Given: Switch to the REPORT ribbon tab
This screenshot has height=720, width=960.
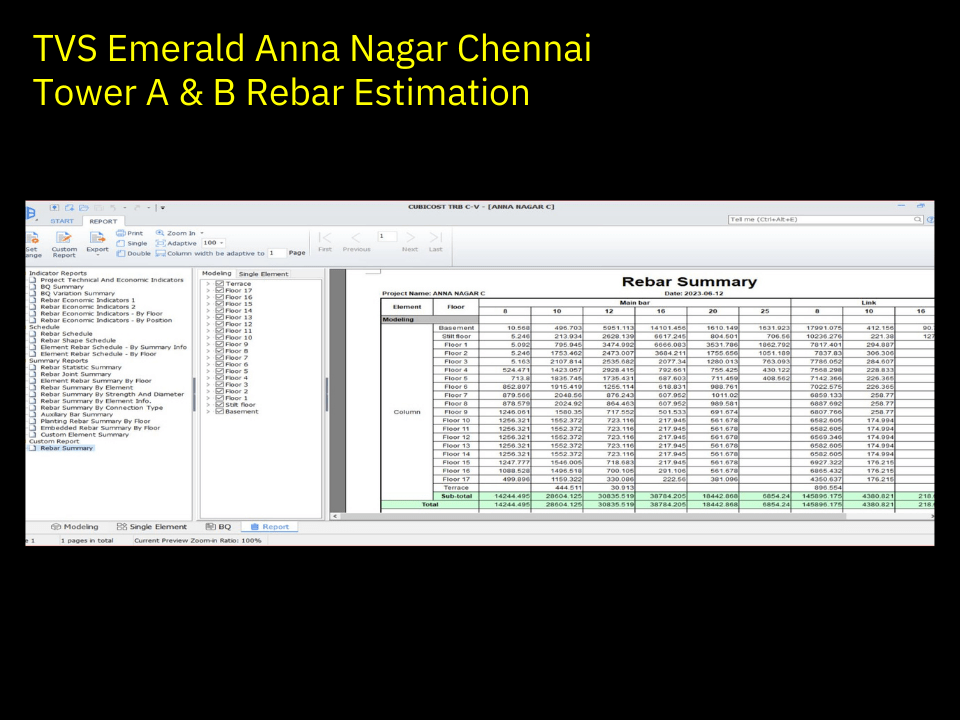Looking at the screenshot, I should (103, 221).
